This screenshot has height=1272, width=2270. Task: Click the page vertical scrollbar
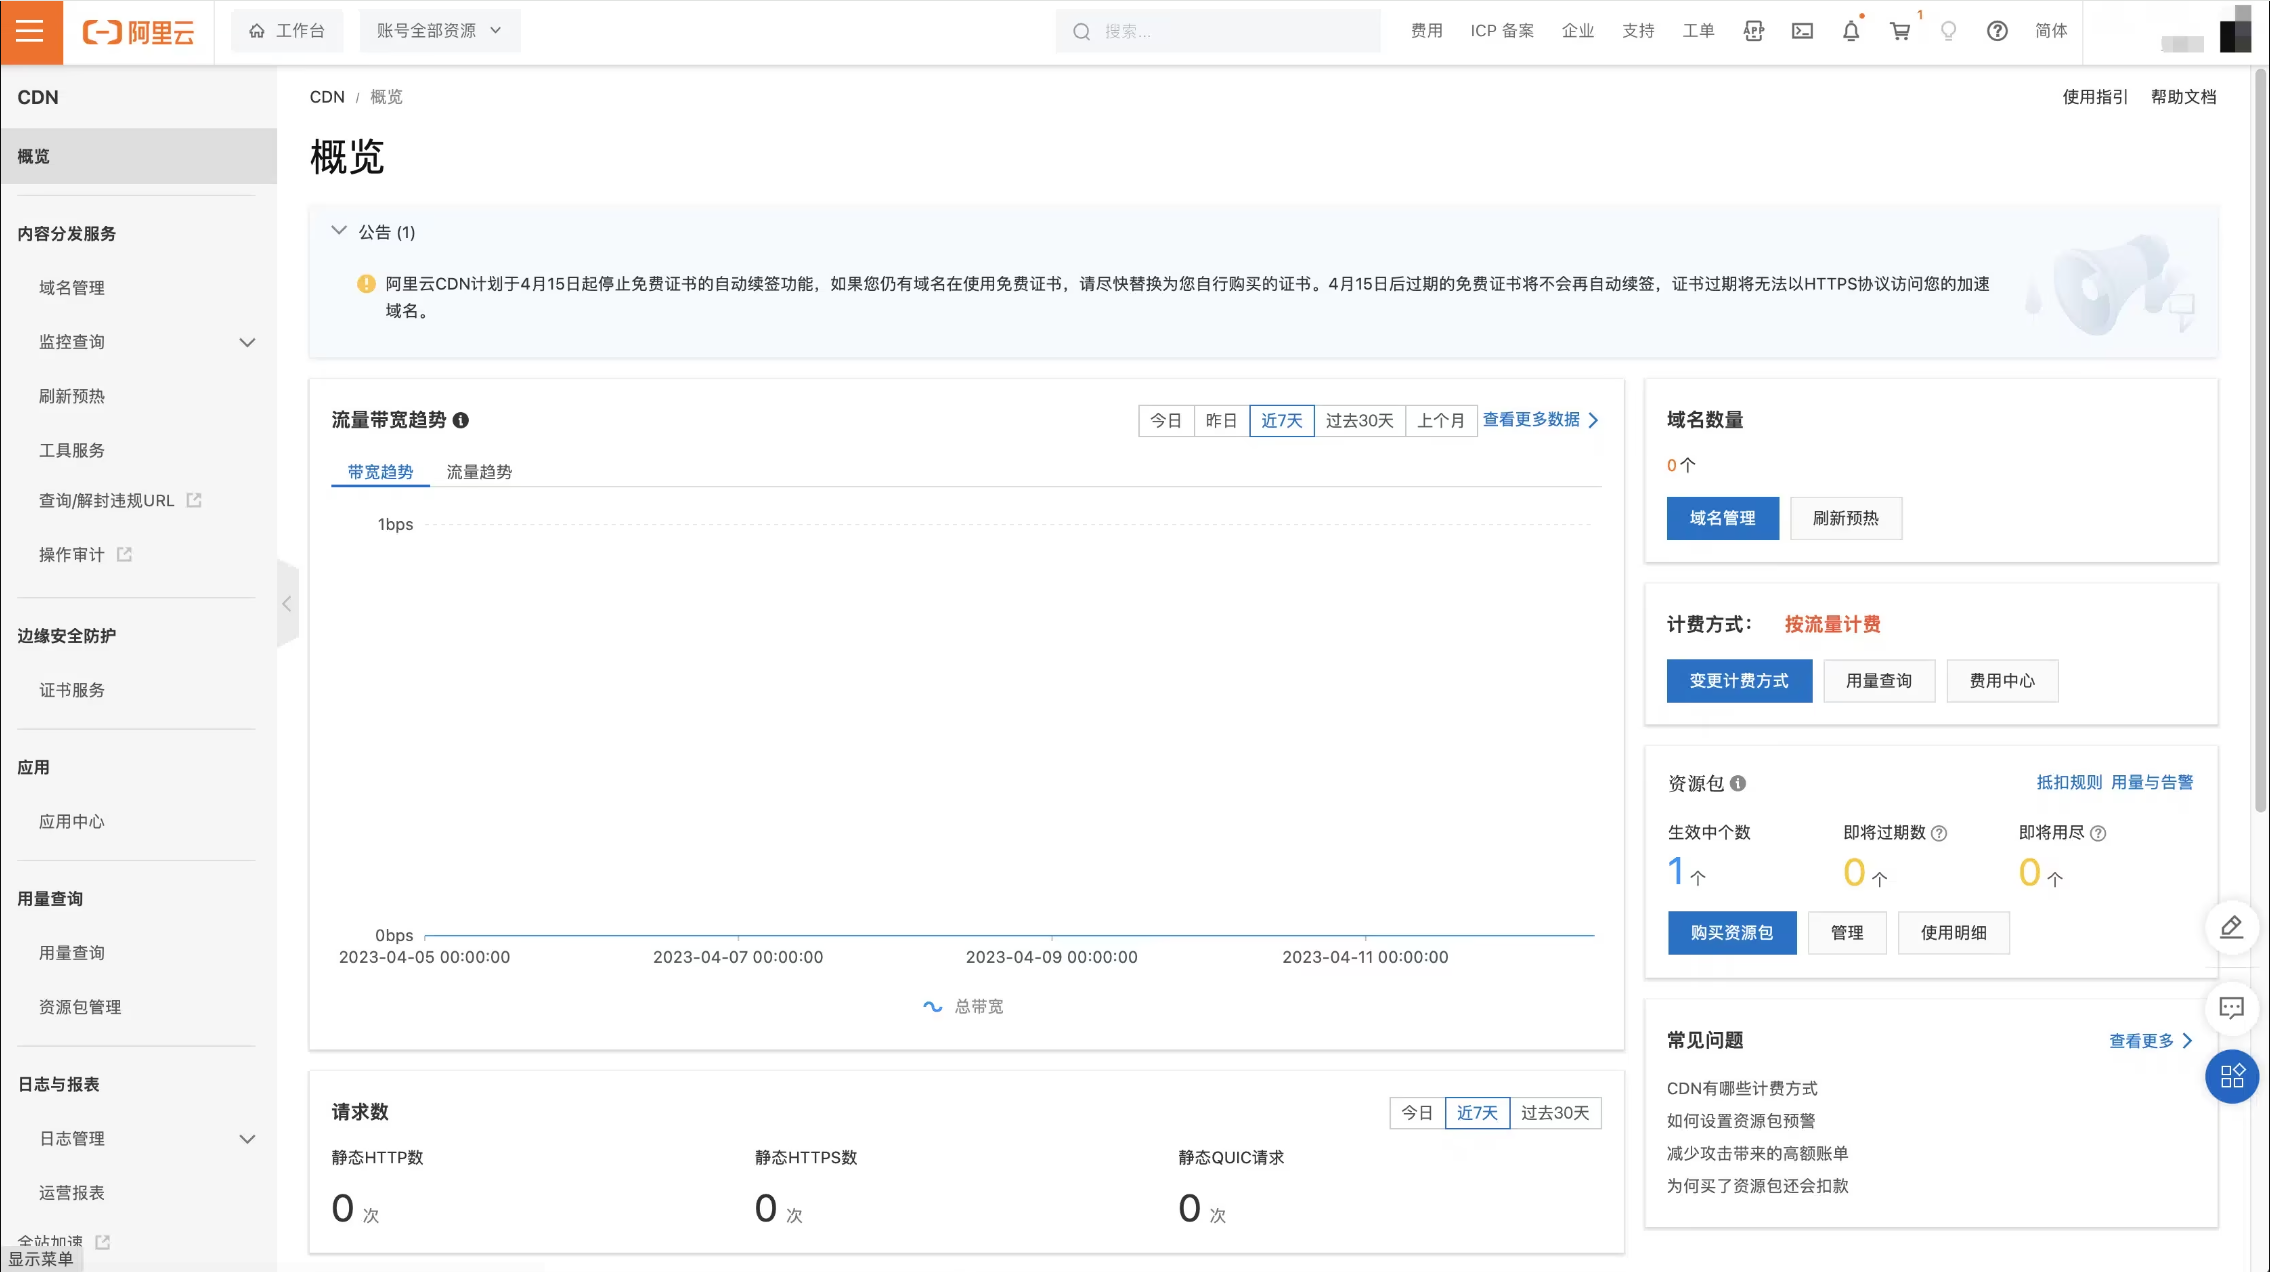click(x=2260, y=440)
